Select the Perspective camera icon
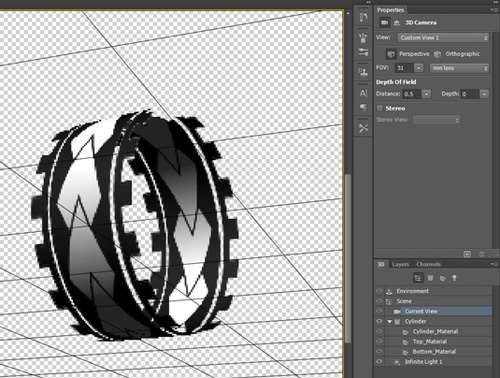Screen dimensions: 500x378 click(x=391, y=54)
